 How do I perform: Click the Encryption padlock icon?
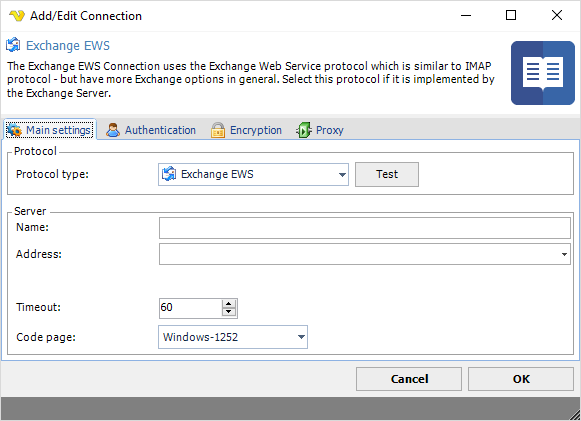tap(218, 130)
